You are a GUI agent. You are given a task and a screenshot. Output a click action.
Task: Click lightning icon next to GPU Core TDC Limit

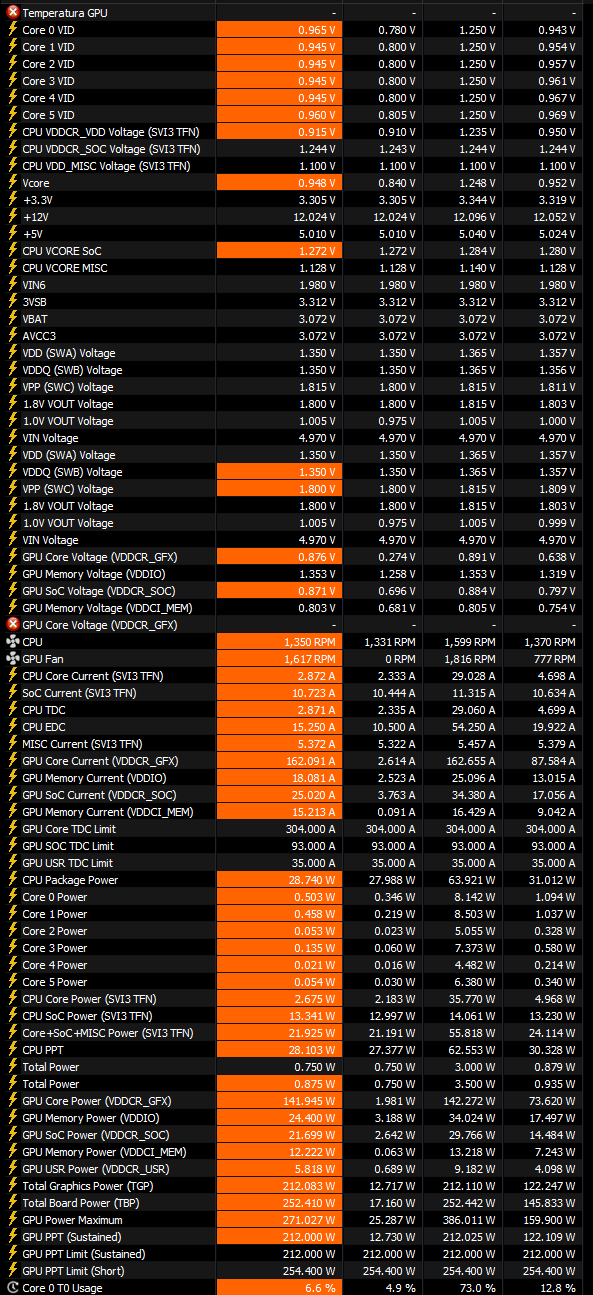(x=13, y=829)
